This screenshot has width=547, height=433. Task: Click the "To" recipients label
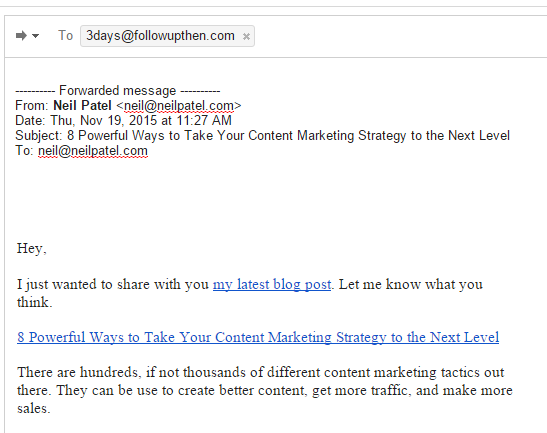(65, 36)
